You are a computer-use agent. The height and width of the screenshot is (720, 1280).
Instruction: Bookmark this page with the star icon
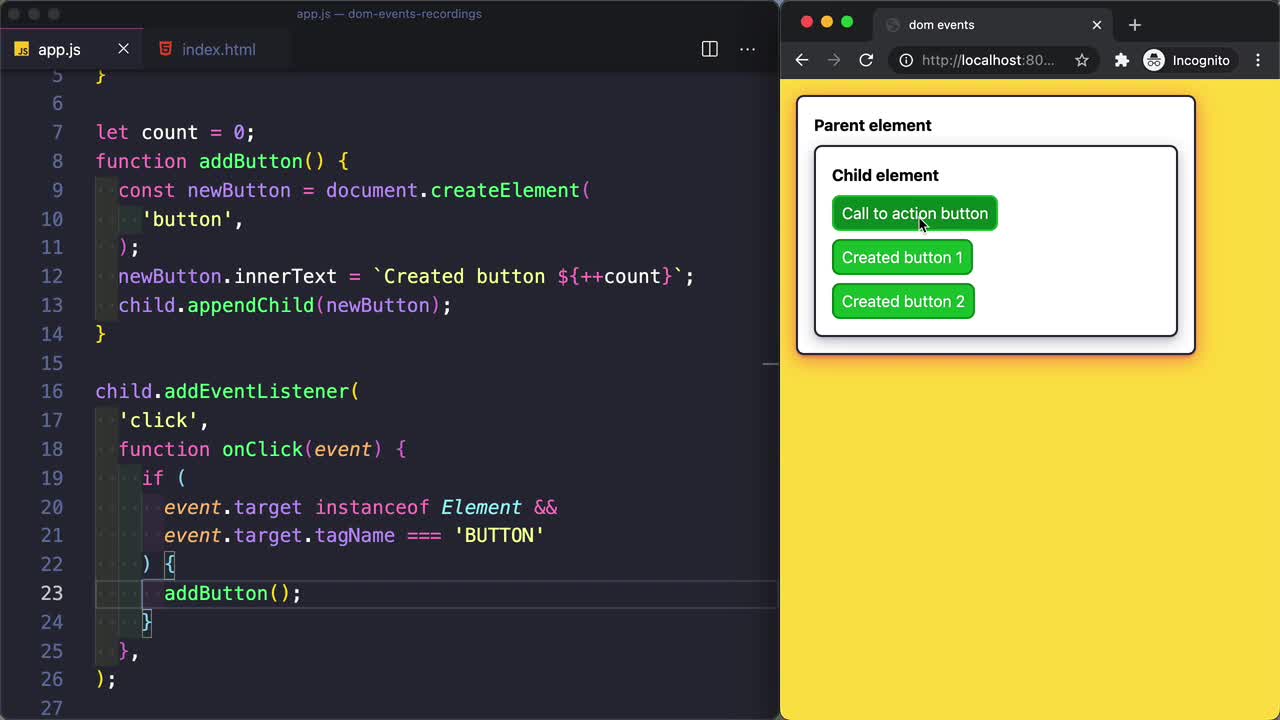click(1081, 60)
